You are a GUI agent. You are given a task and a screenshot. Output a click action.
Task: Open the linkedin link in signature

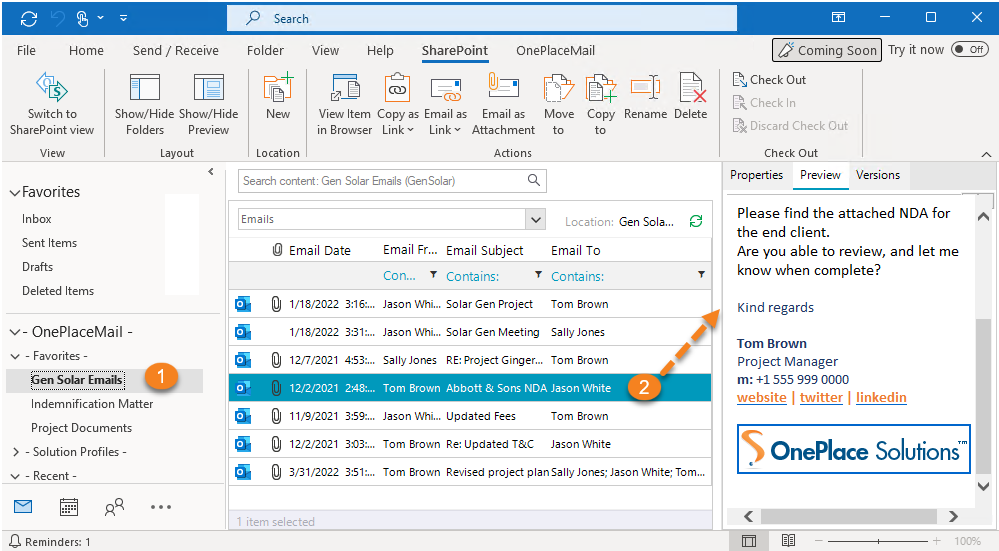(881, 397)
